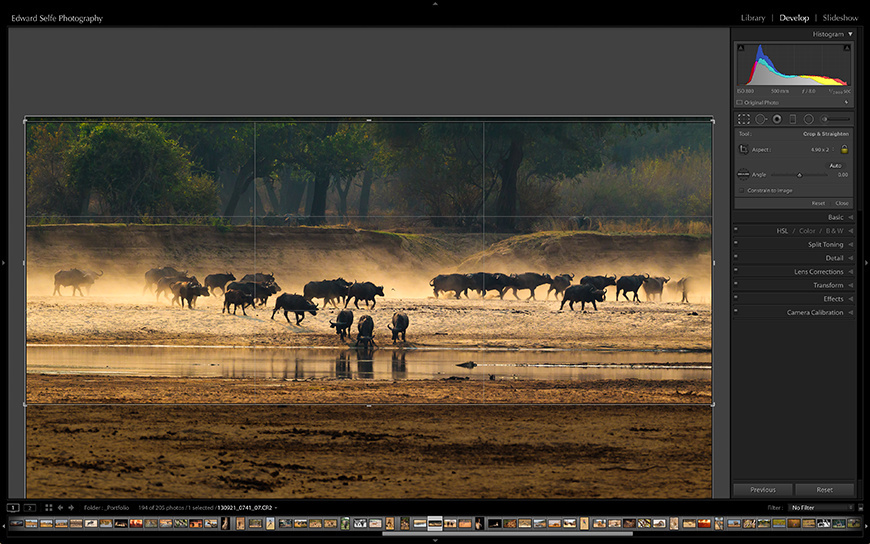
Task: Toggle the filter switch beside No Filter
Action: 861,507
